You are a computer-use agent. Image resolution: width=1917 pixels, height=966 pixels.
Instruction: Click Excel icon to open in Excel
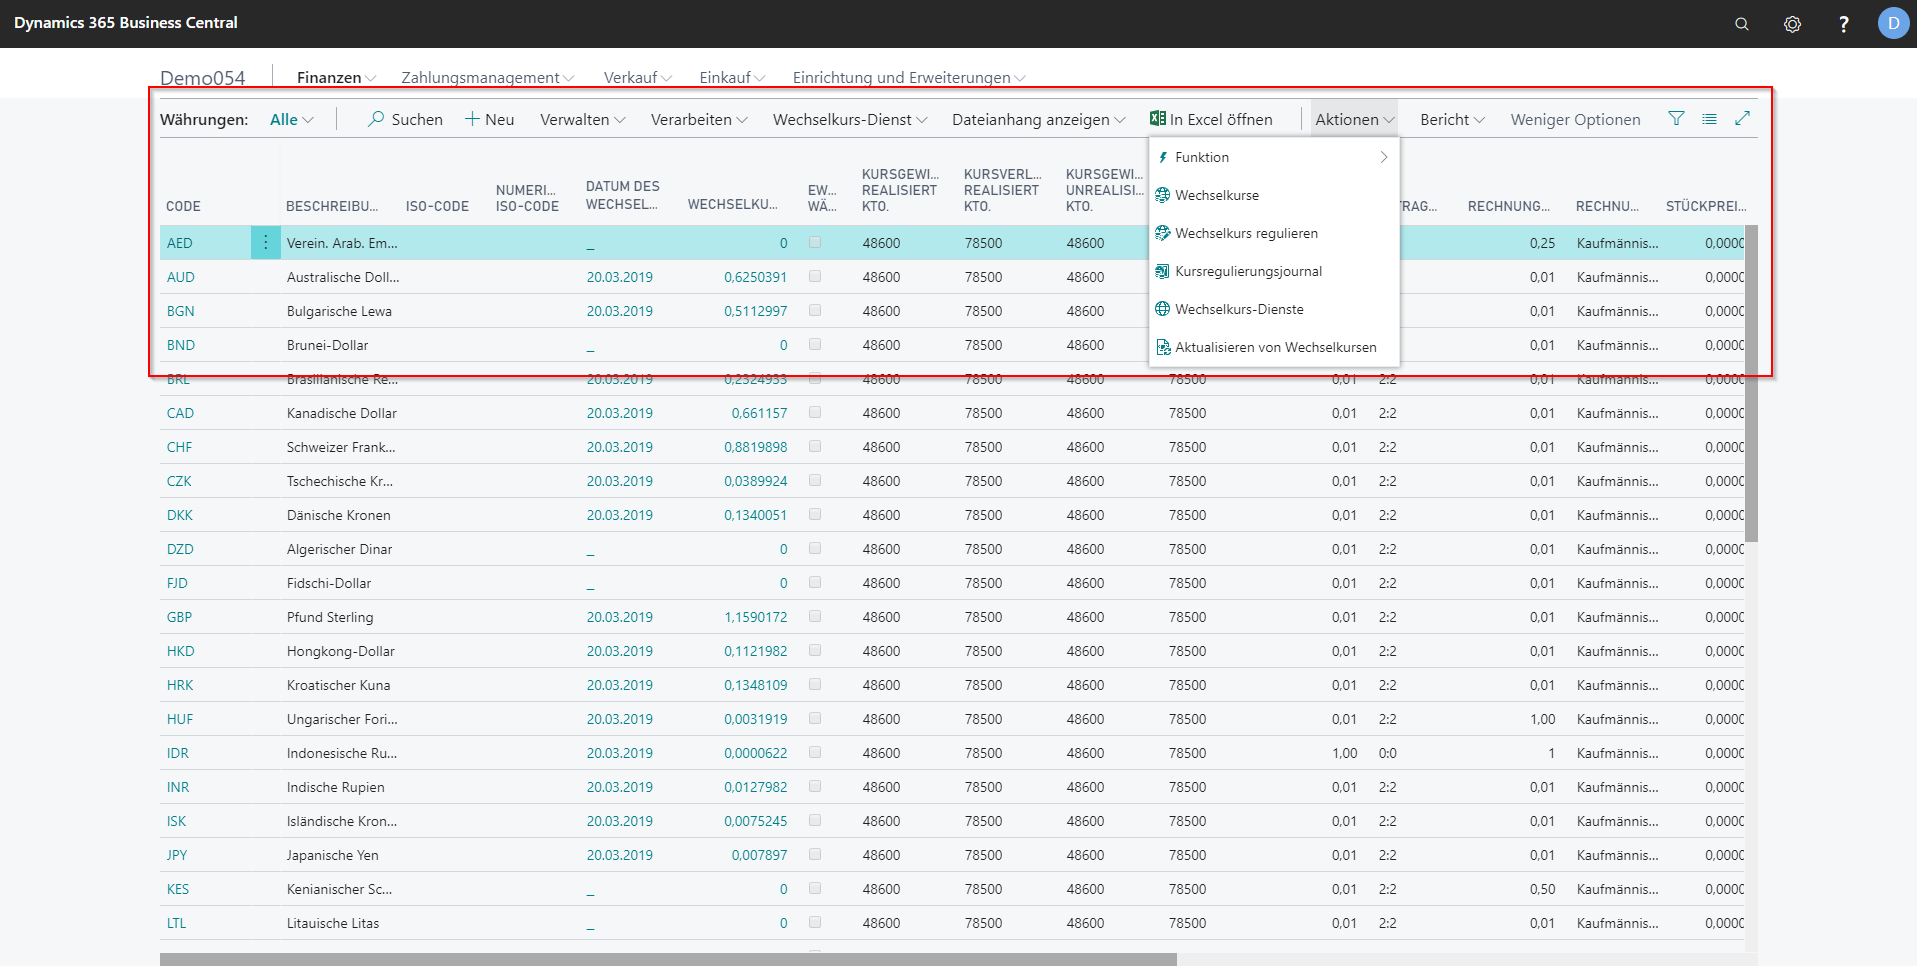[1158, 119]
